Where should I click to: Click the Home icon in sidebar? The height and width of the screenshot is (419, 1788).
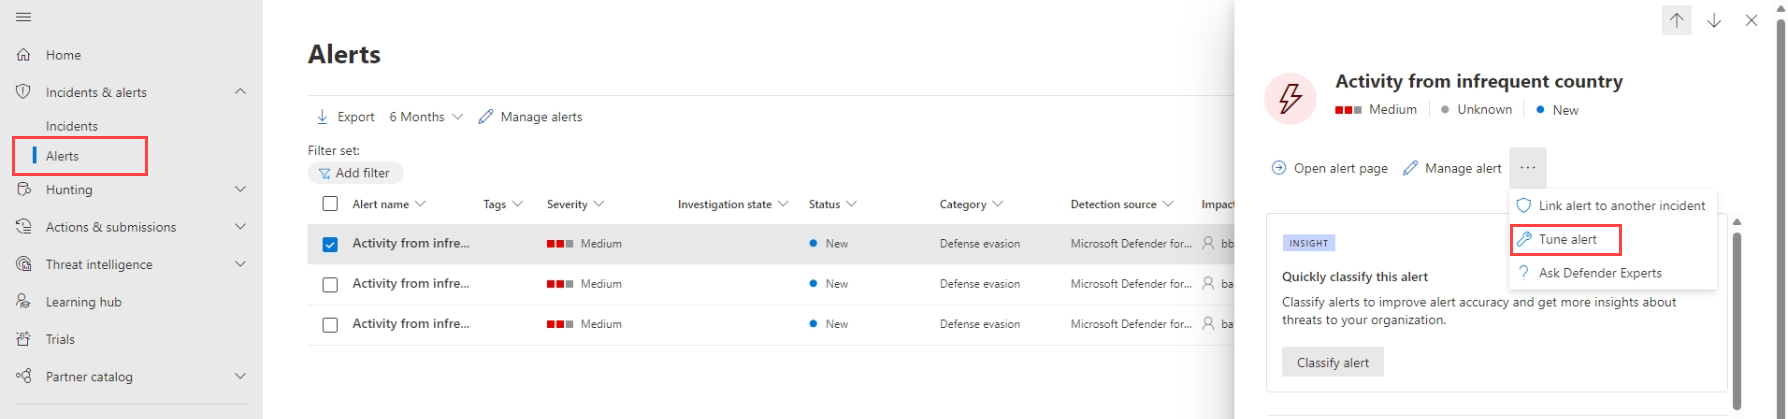click(x=23, y=55)
